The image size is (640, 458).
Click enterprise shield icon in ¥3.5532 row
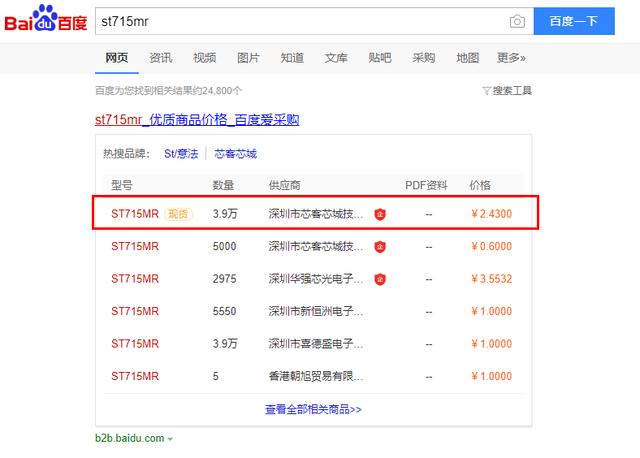(x=380, y=279)
